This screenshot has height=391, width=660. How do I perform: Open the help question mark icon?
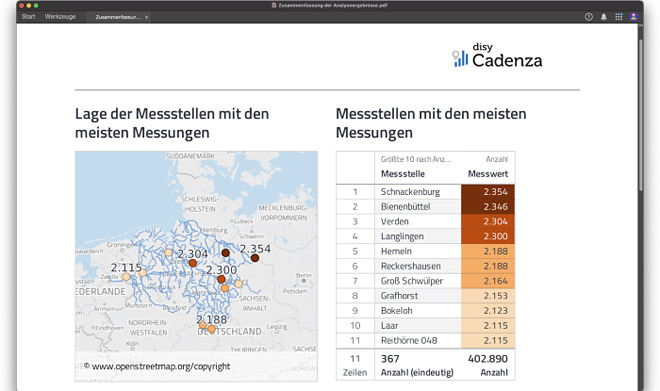click(588, 17)
